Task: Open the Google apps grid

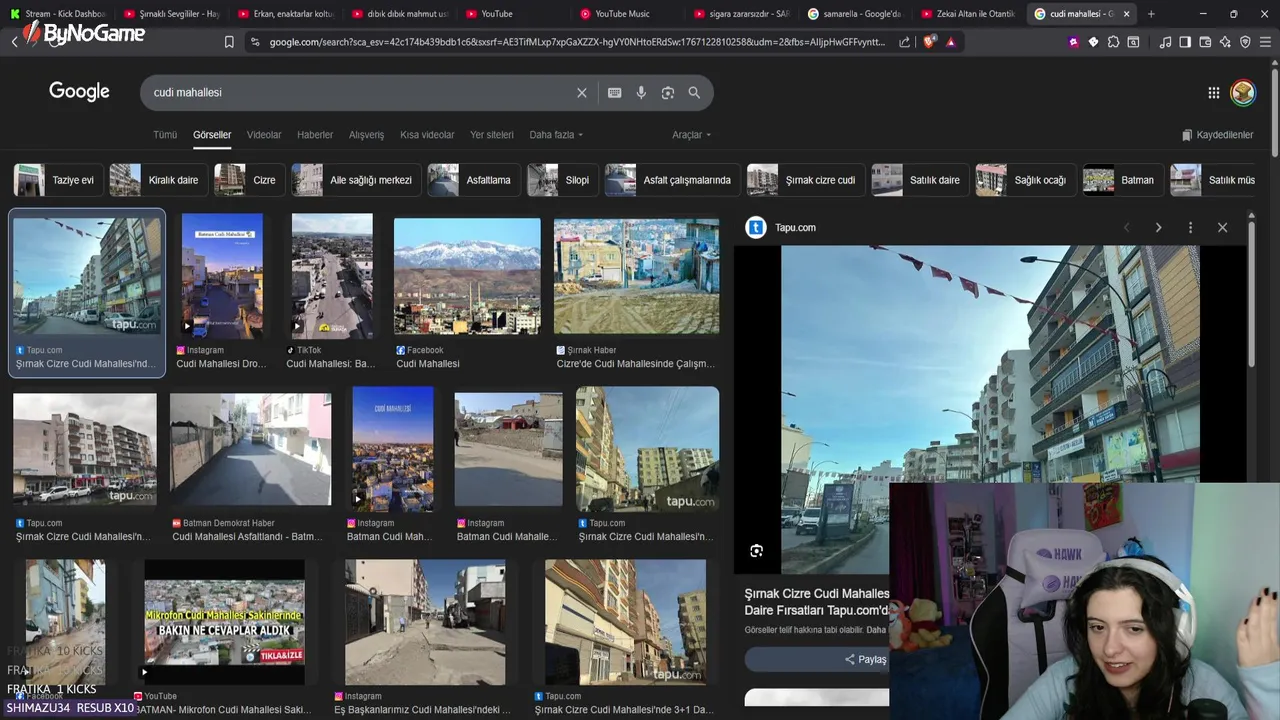Action: click(x=1213, y=93)
